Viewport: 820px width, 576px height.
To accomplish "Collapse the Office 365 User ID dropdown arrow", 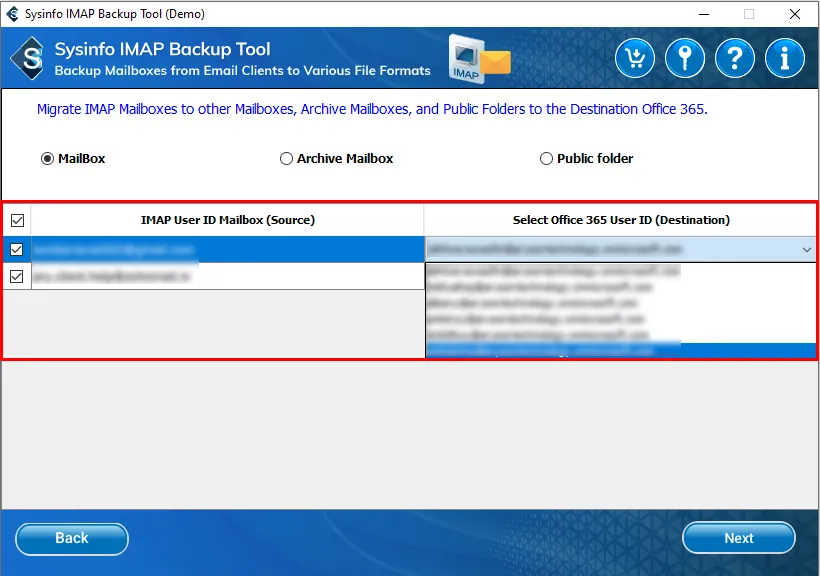I will coord(806,249).
